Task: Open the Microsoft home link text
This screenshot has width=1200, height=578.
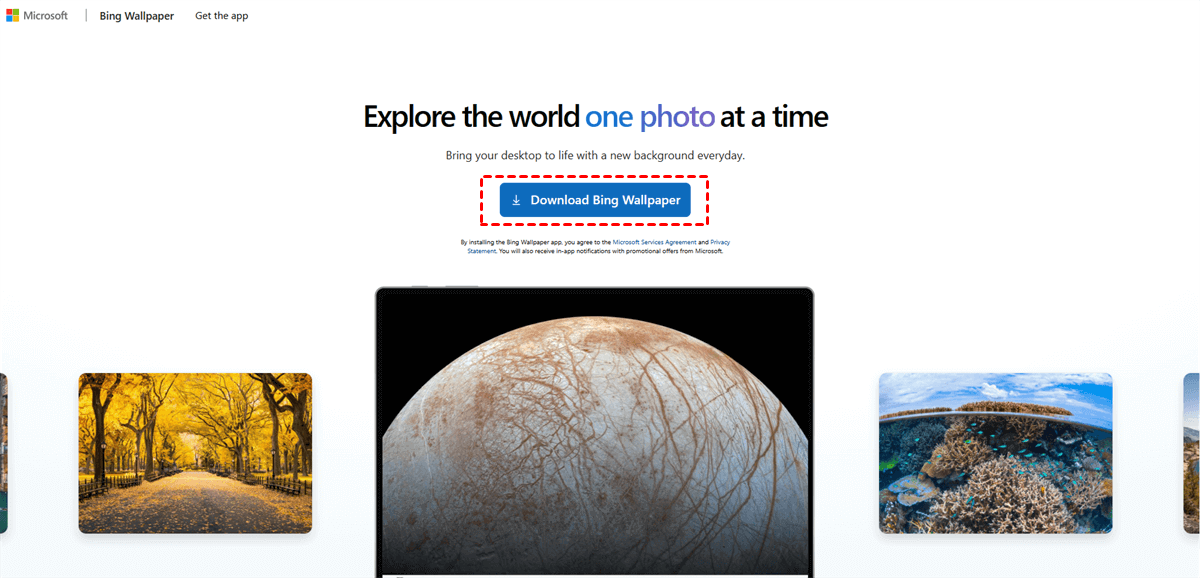Action: pos(46,16)
